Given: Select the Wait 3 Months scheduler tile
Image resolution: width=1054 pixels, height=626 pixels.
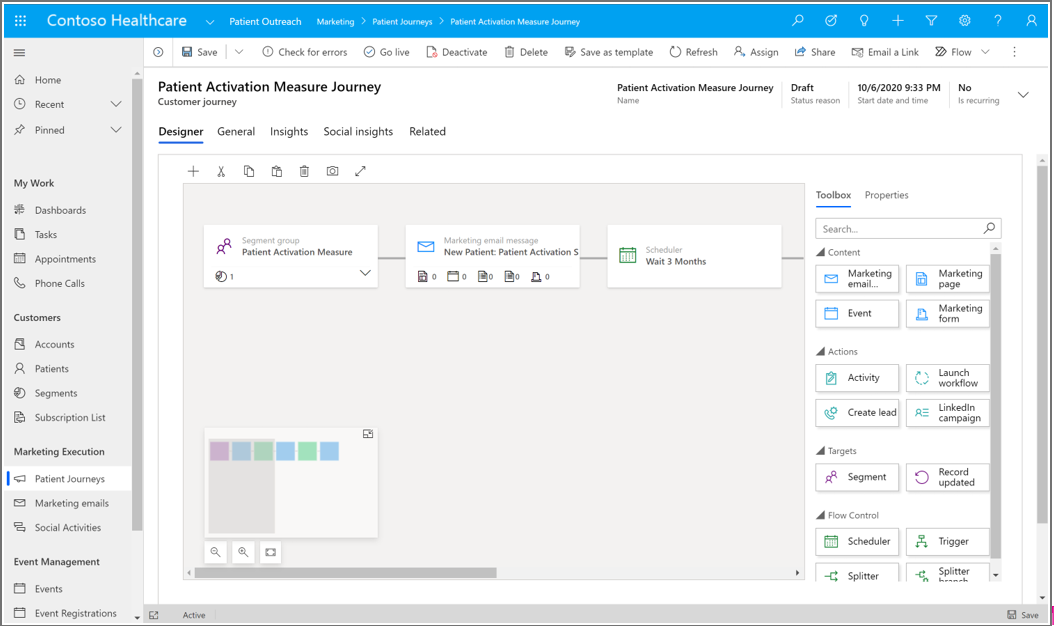Looking at the screenshot, I should tap(694, 256).
